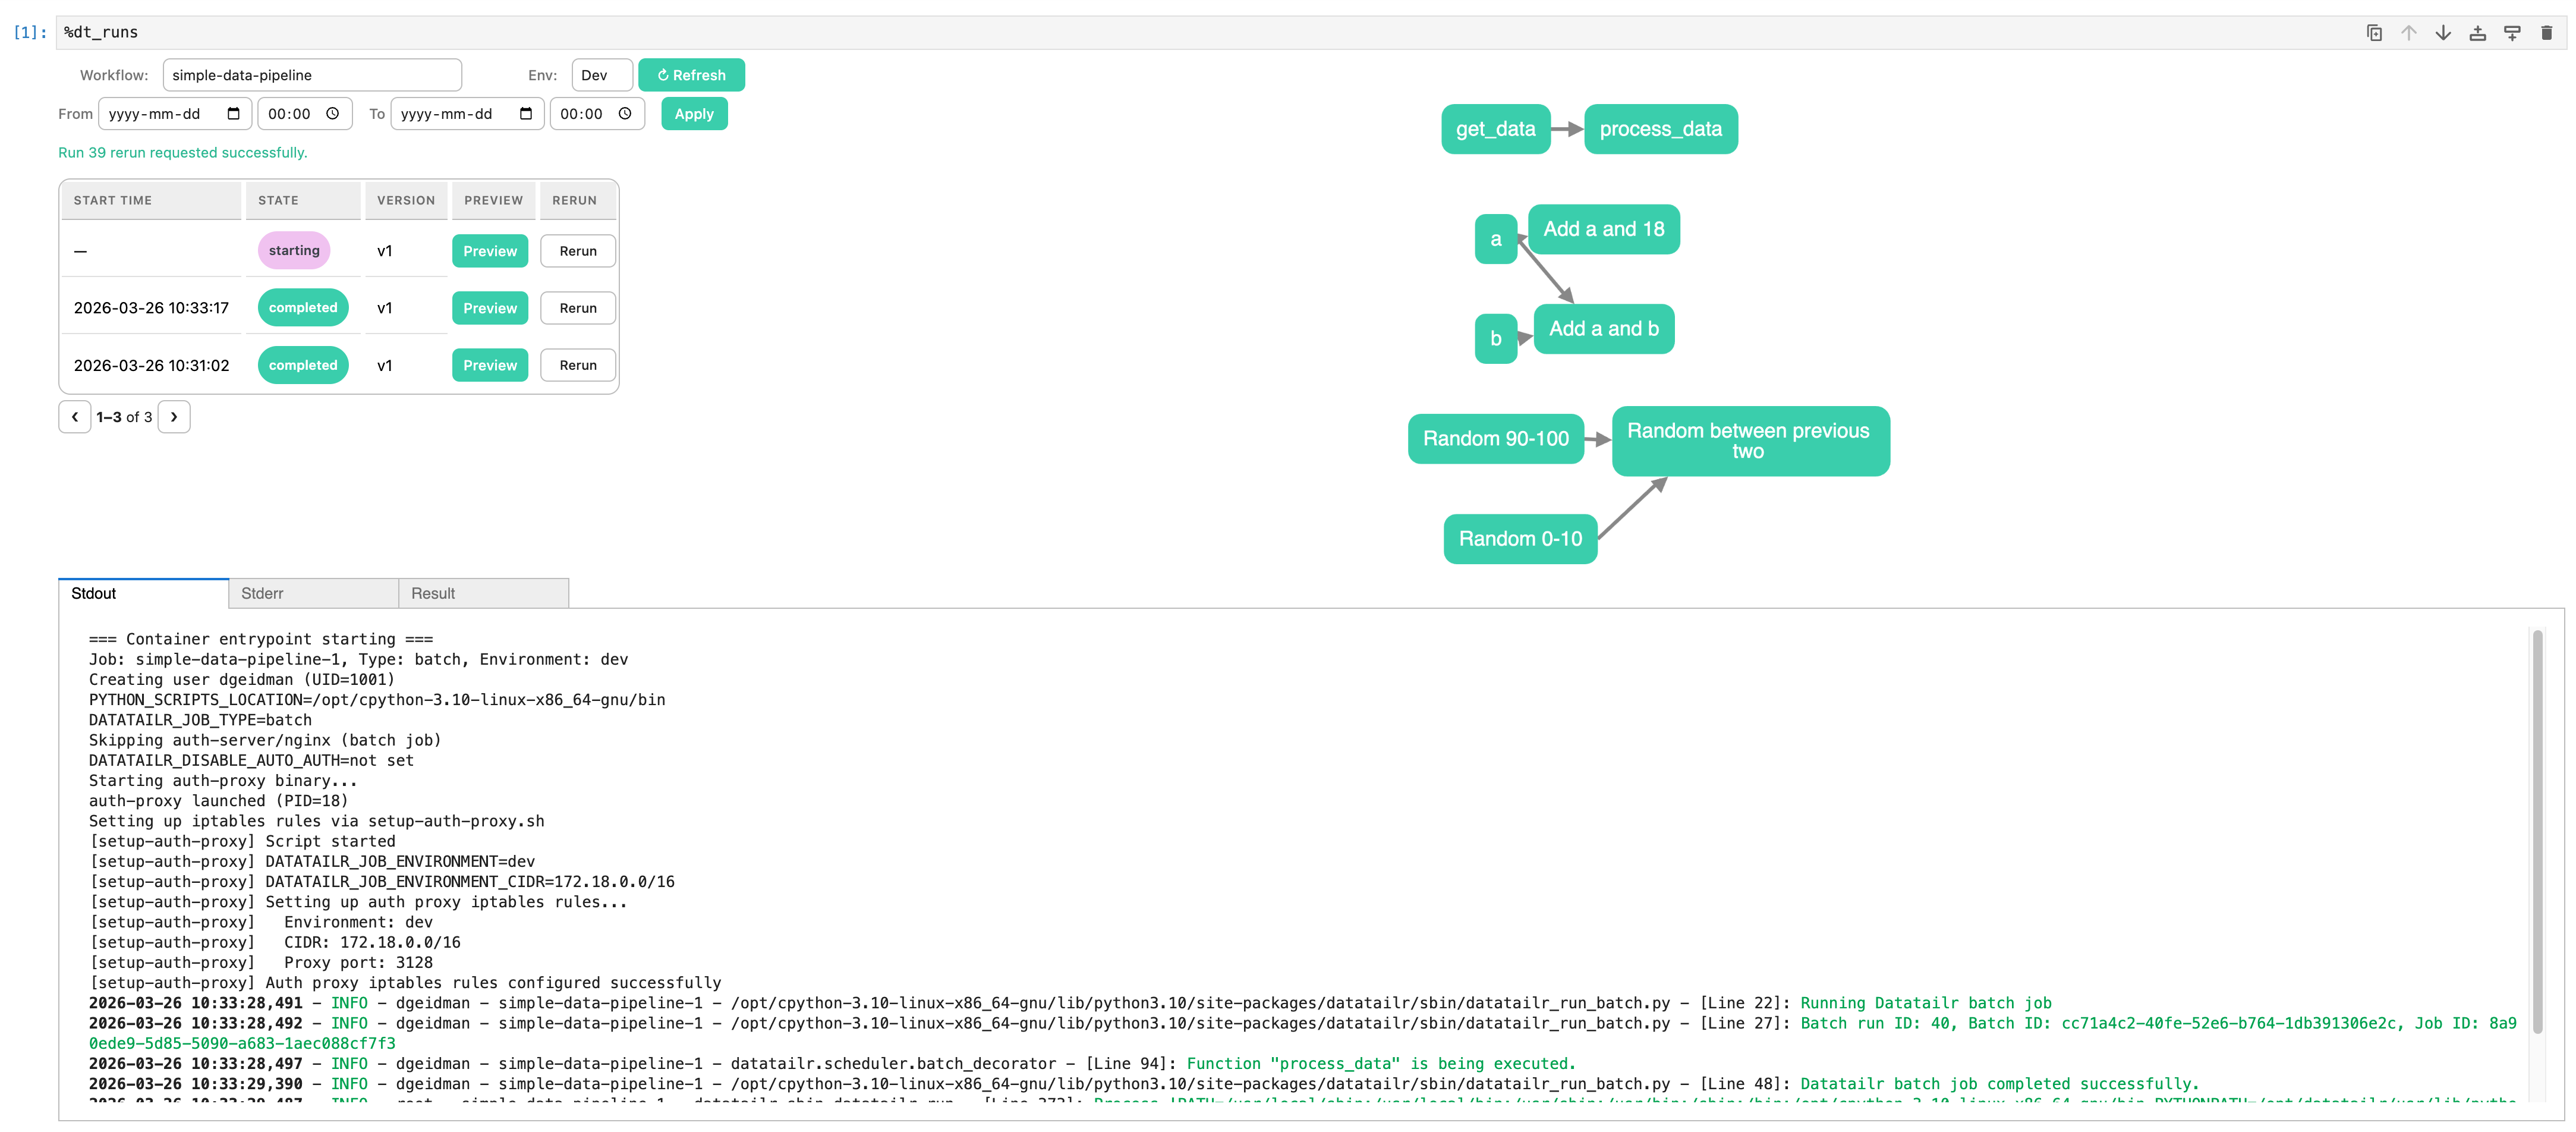The image size is (2576, 1132).
Task: Open the To time clock picker
Action: tap(627, 113)
